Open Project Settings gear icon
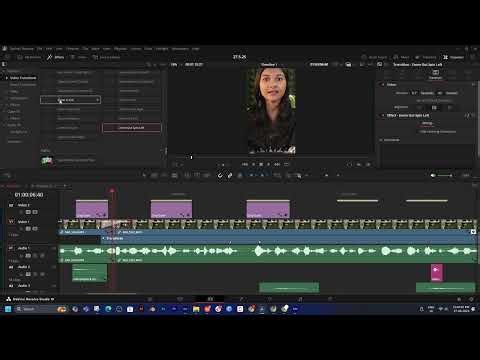480x360 pixels. click(x=471, y=299)
